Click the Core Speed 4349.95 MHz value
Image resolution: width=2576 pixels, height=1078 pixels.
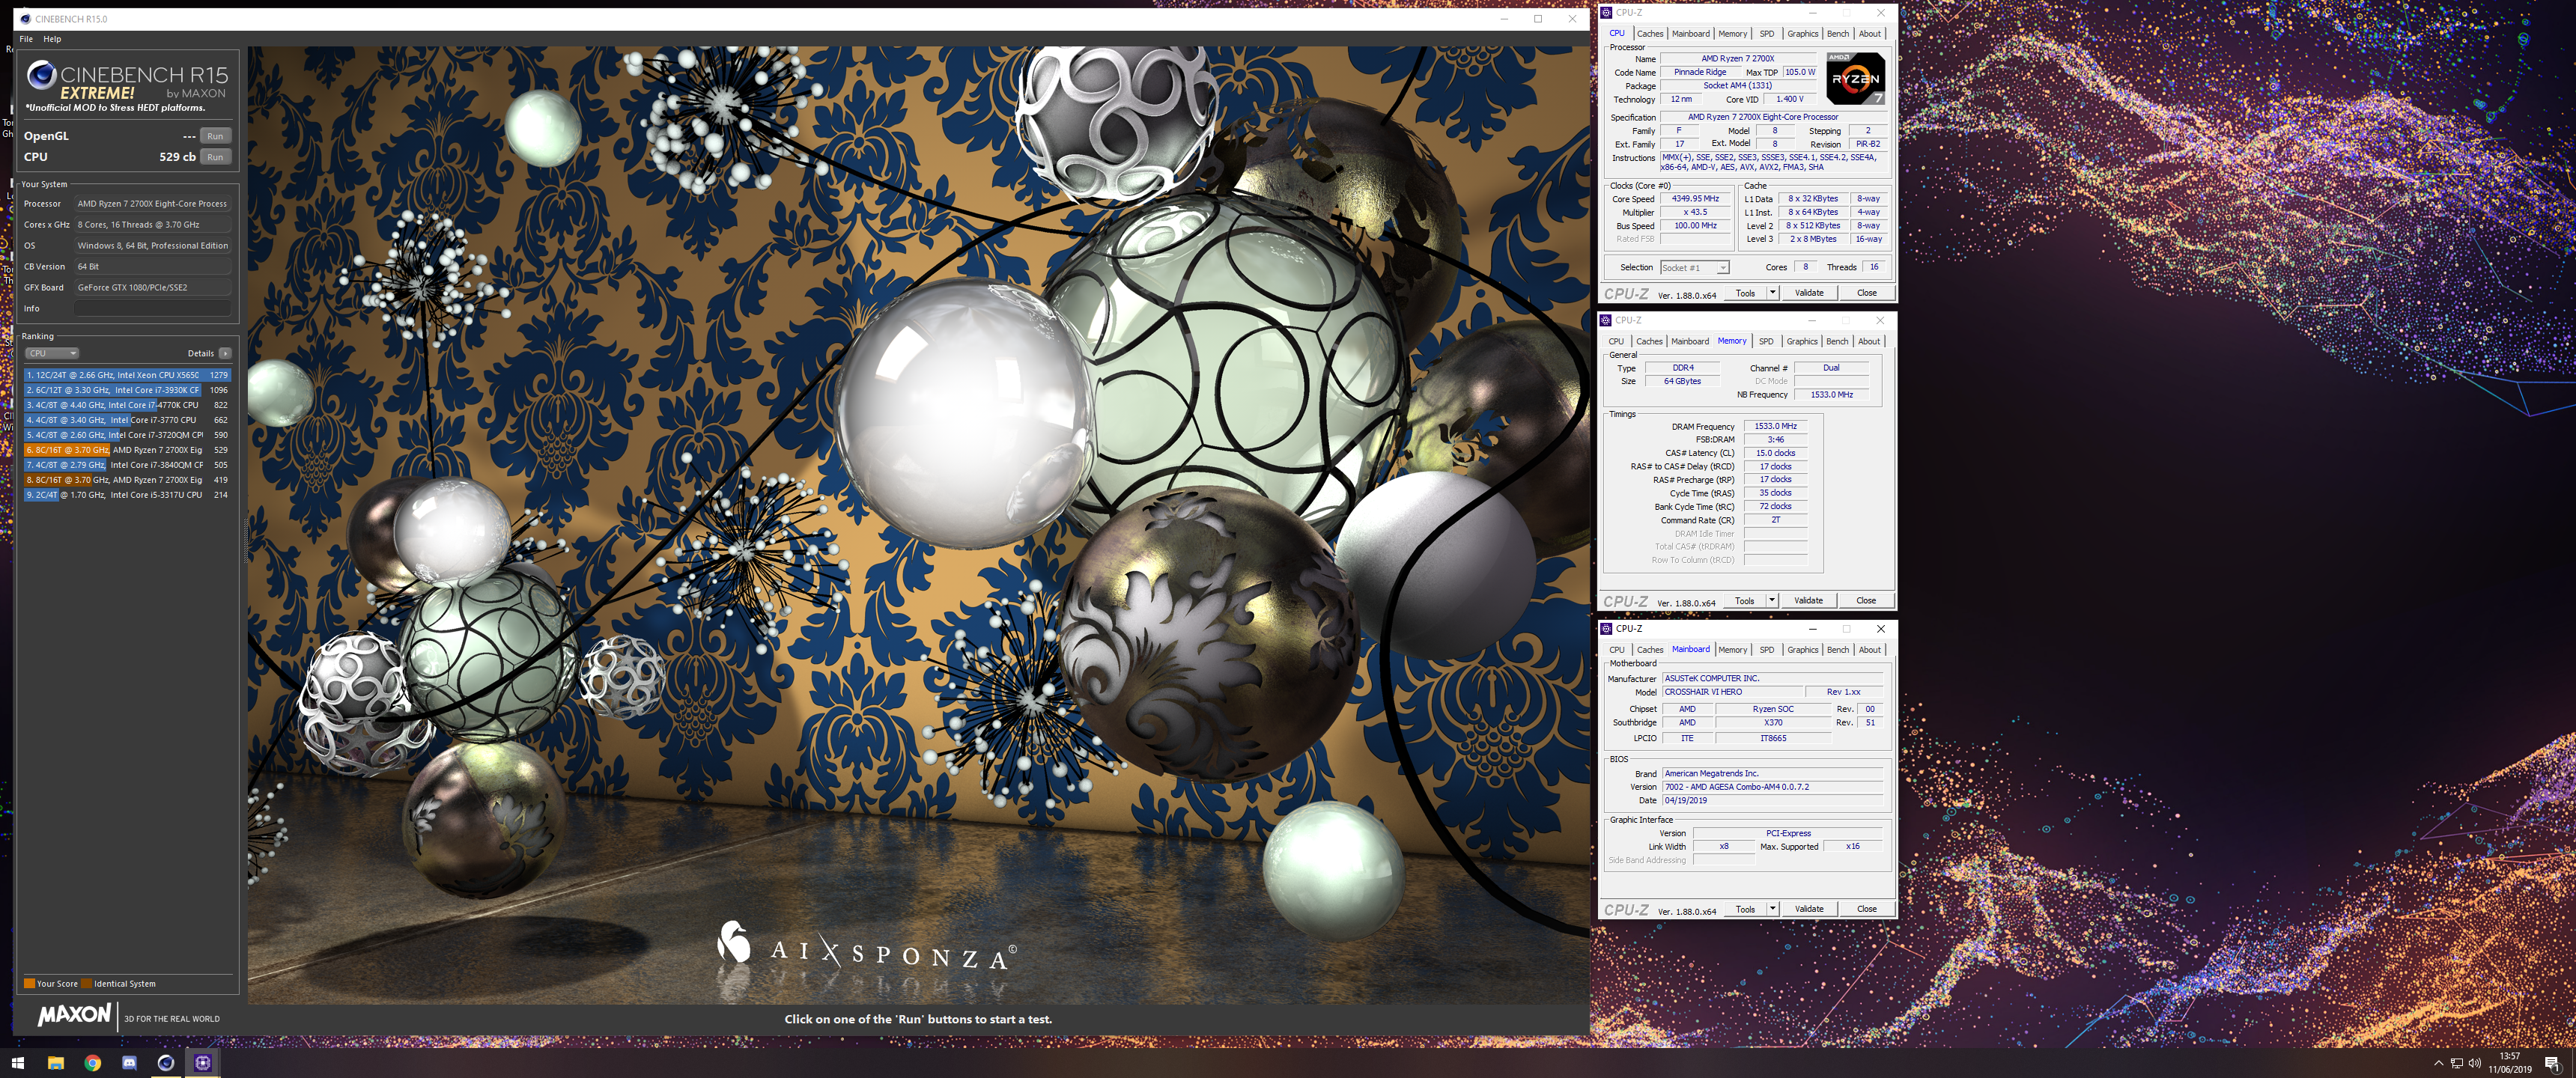1695,199
